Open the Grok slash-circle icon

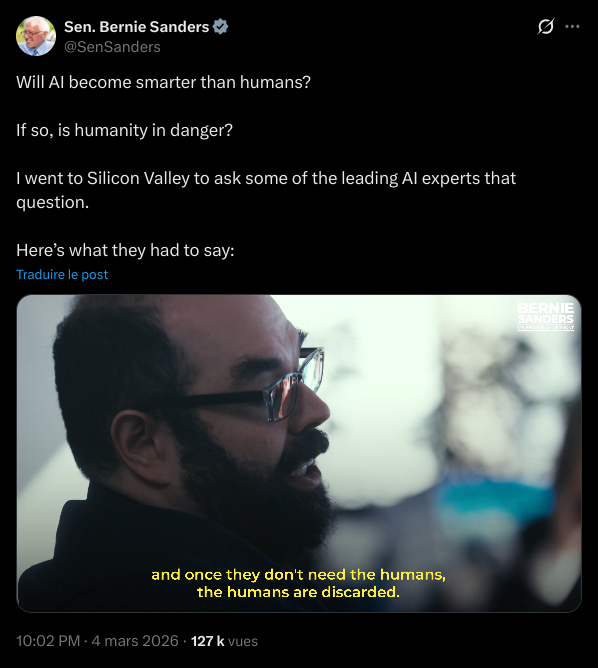coord(546,26)
